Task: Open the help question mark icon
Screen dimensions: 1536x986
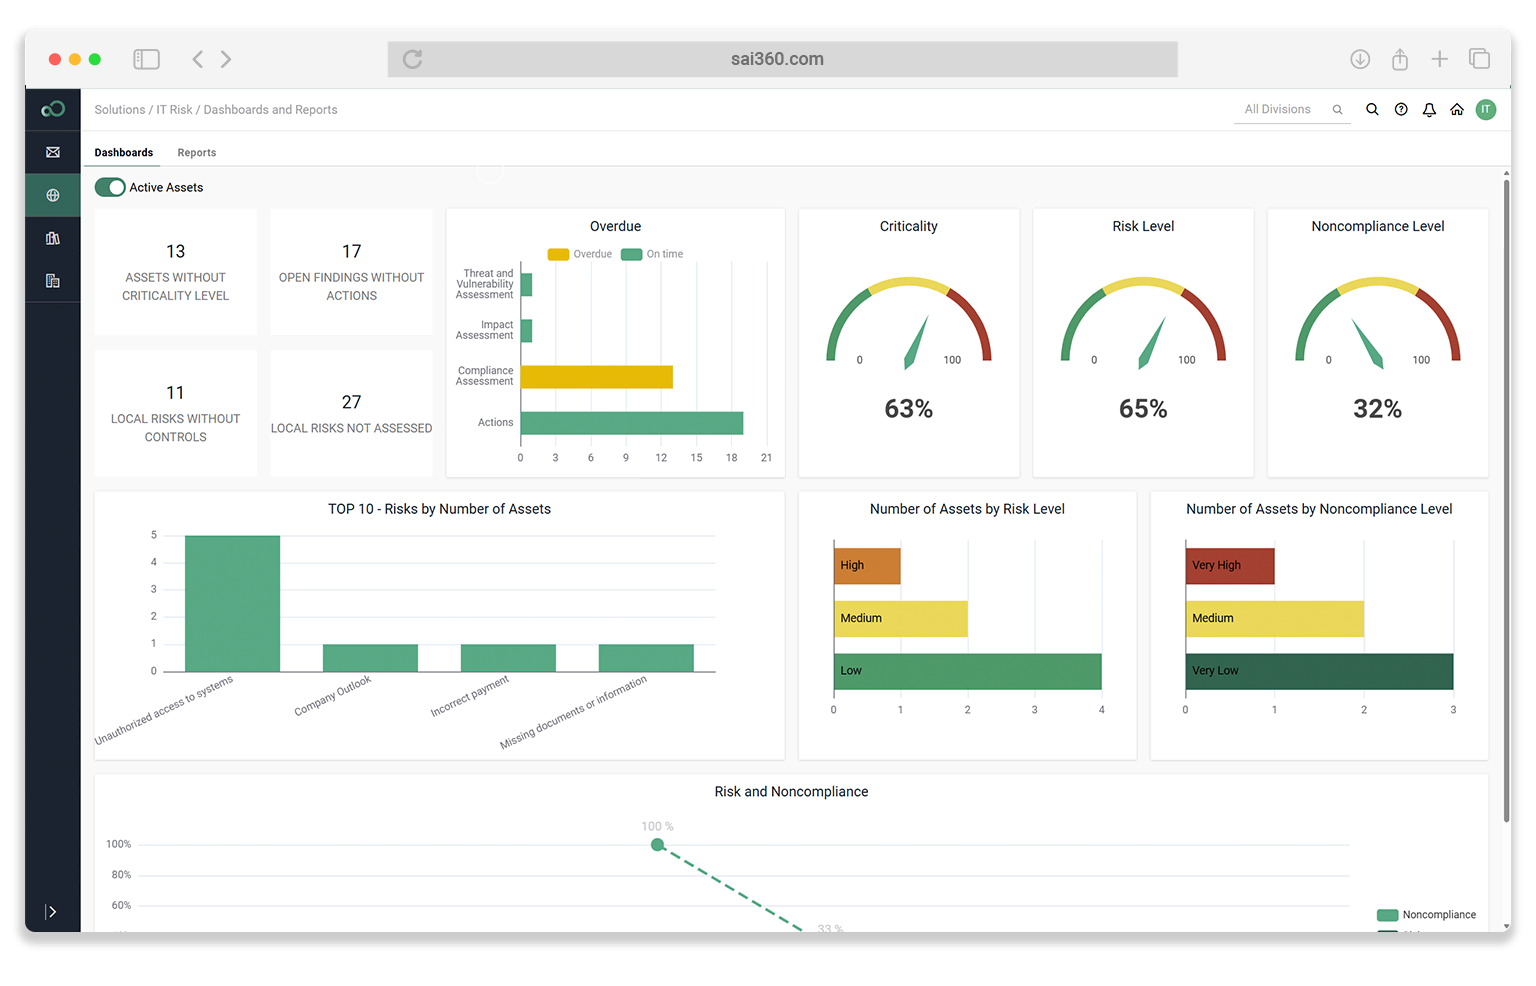Action: click(1401, 110)
